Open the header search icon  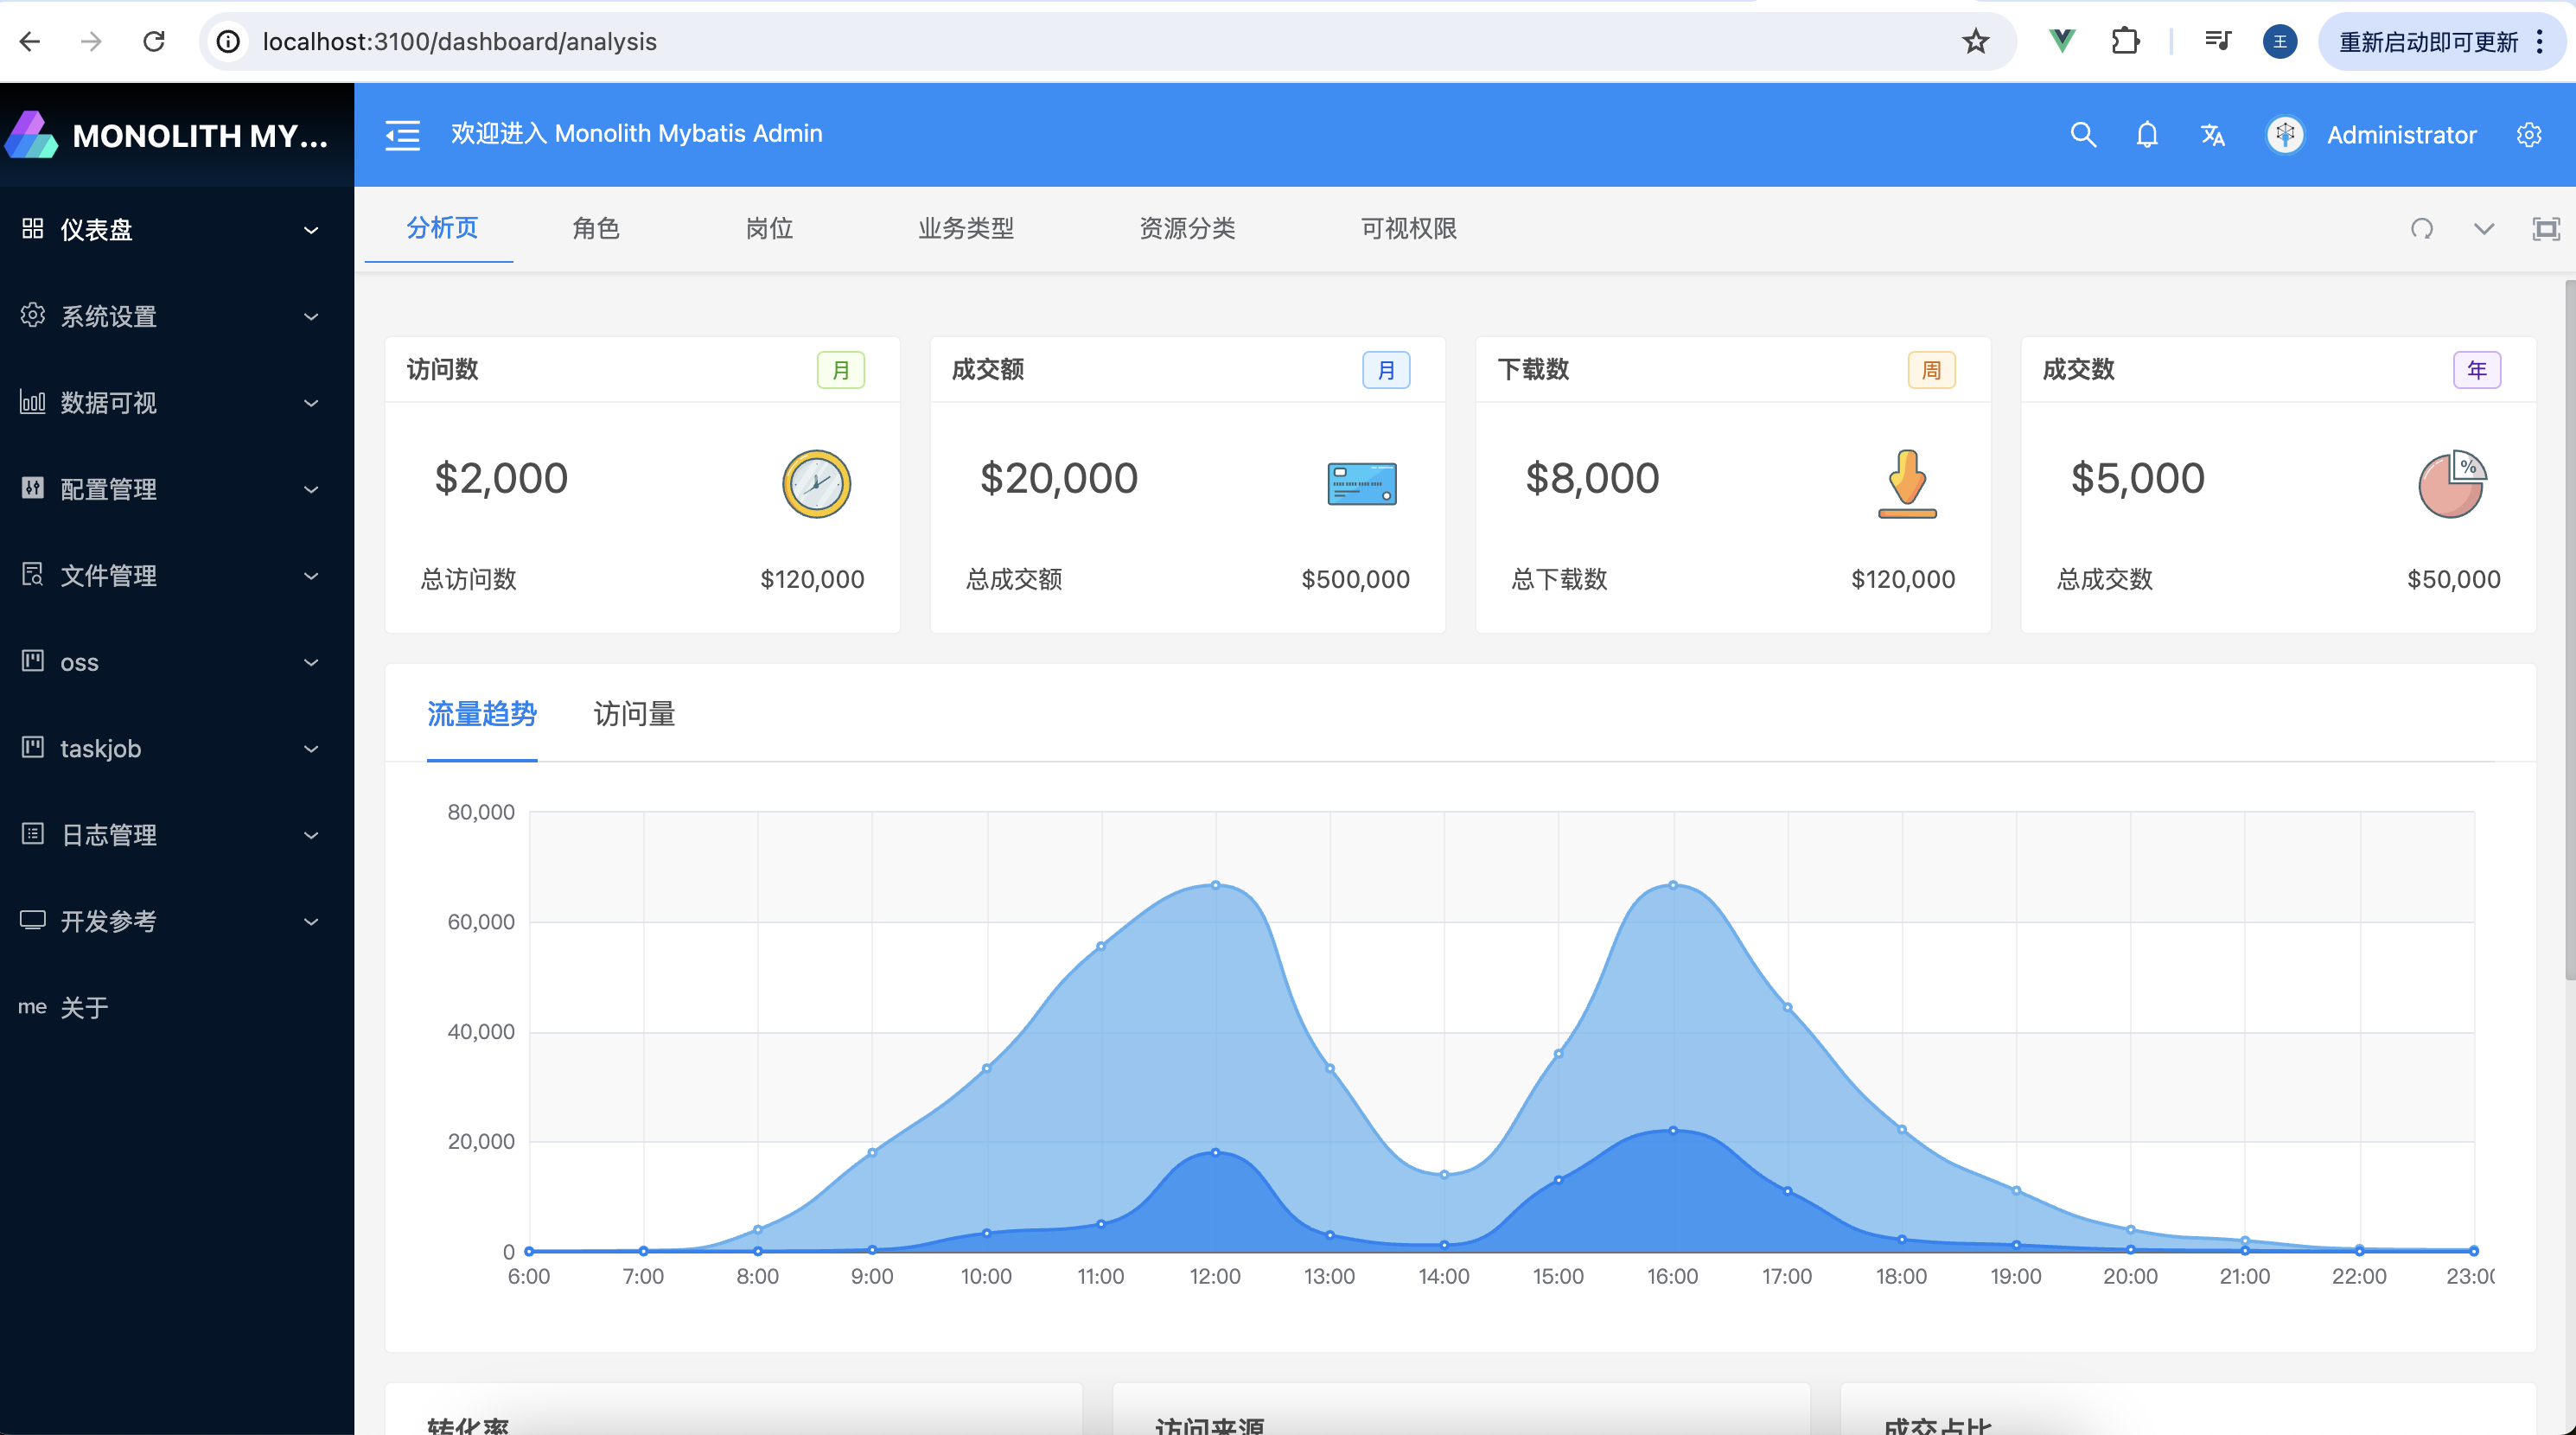tap(2083, 135)
